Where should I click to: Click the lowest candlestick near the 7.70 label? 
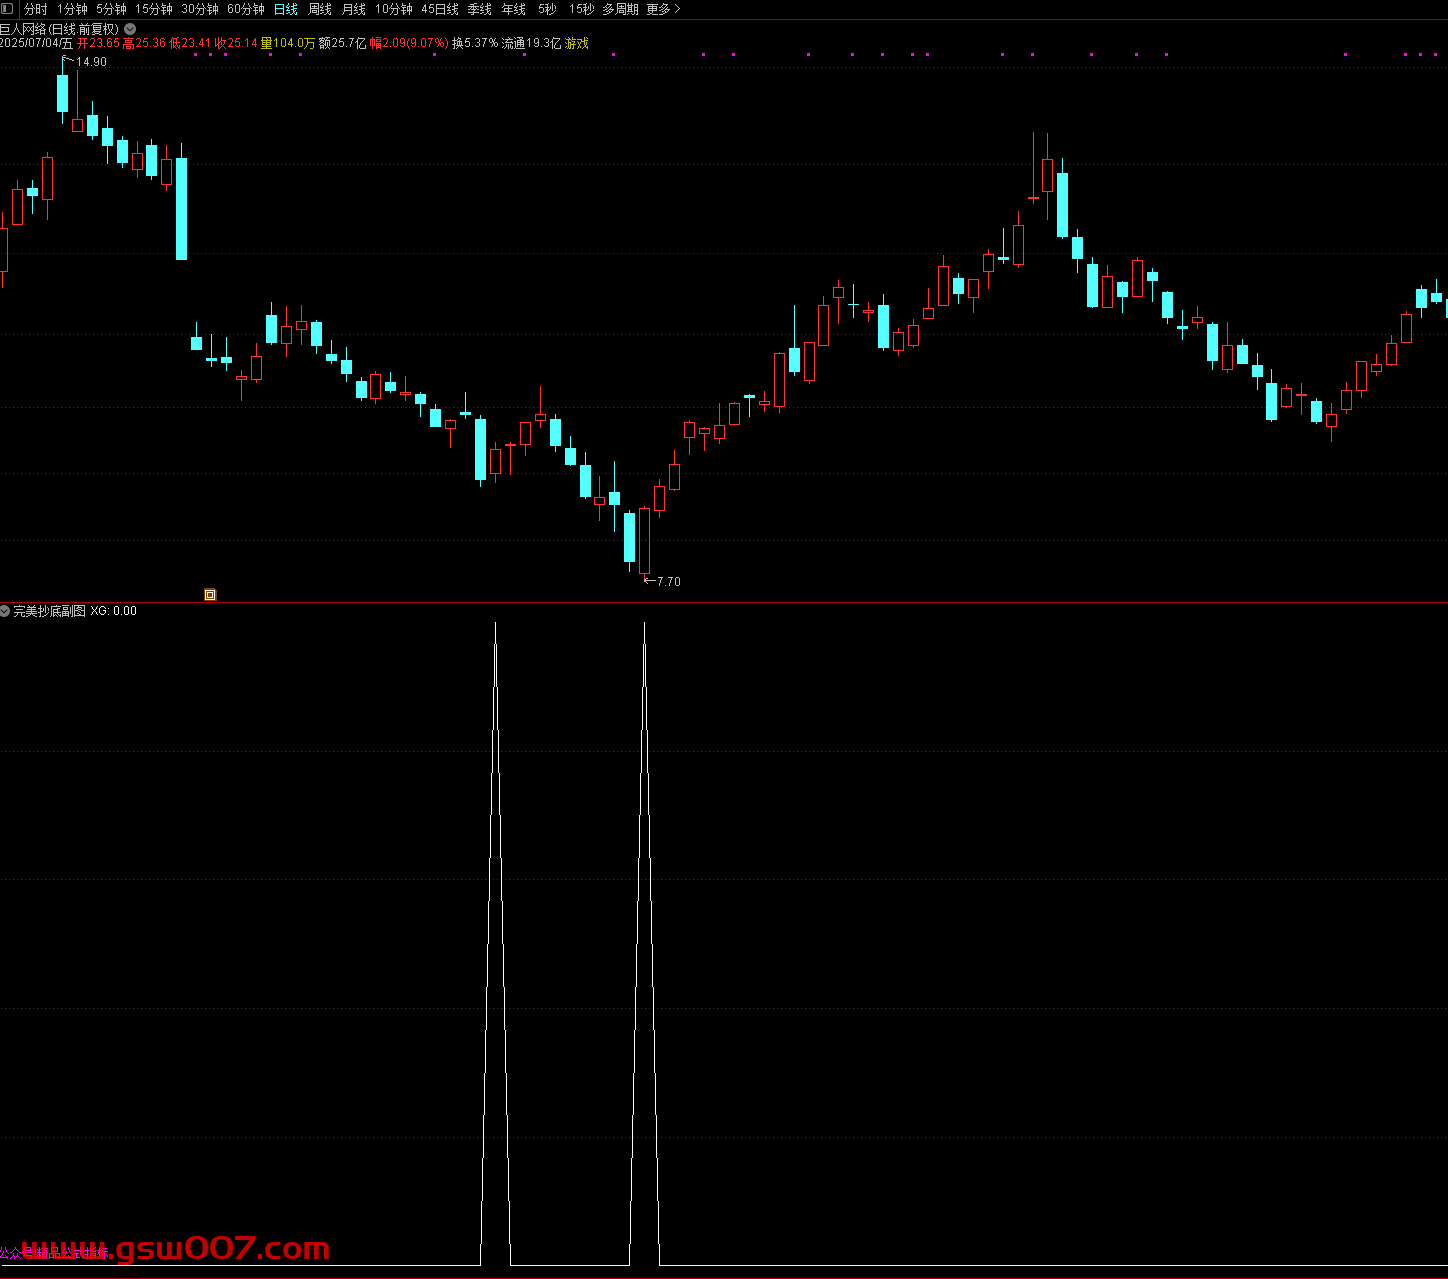point(644,541)
